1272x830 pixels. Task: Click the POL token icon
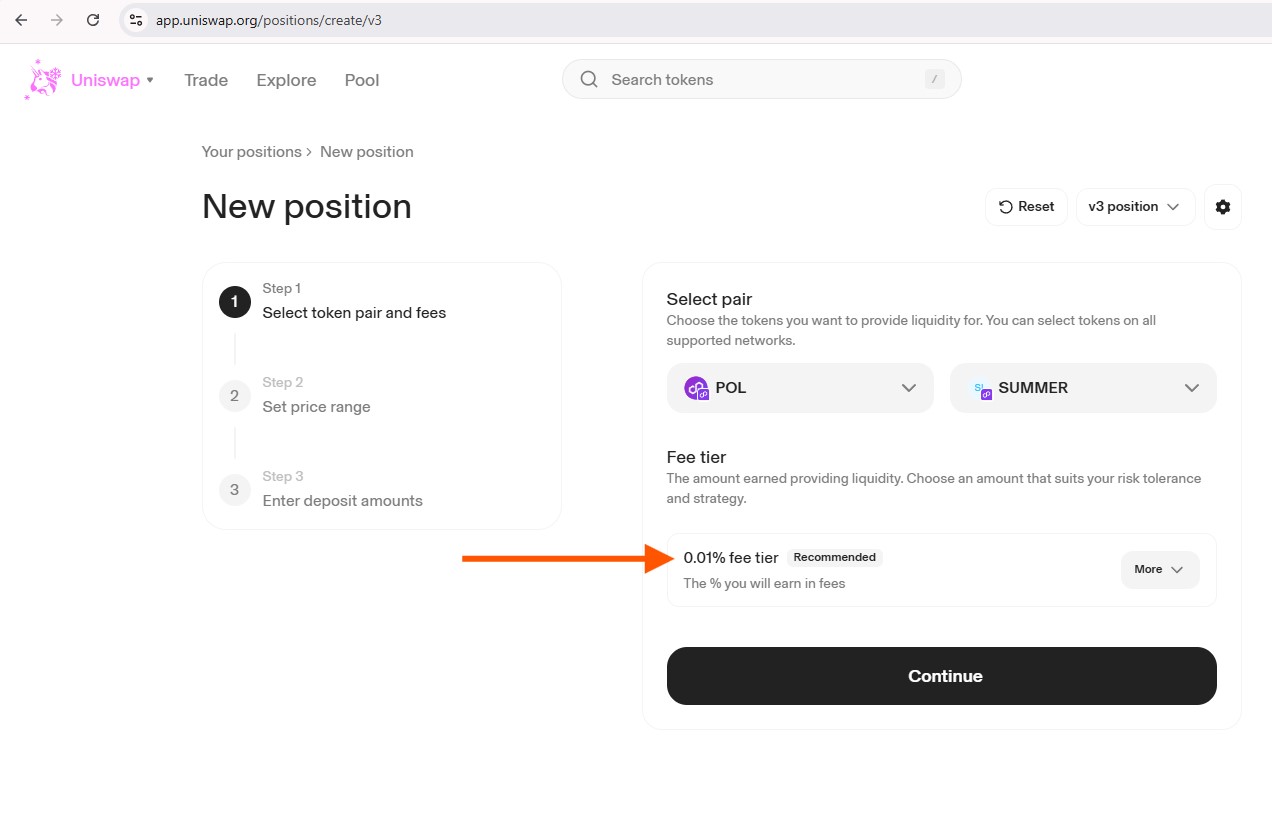[x=696, y=388]
